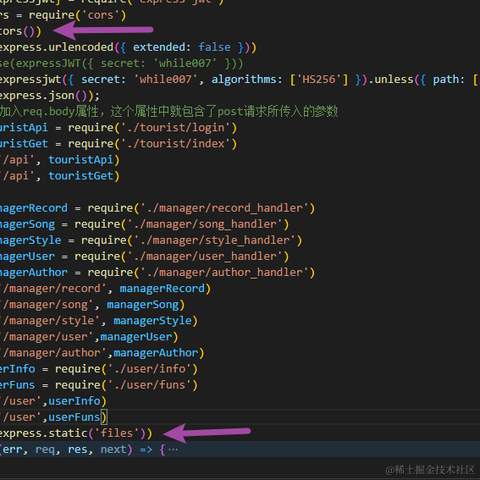This screenshot has width=480, height=480.
Task: Click the Chinese comment mentioning req.body
Action: click(169, 111)
